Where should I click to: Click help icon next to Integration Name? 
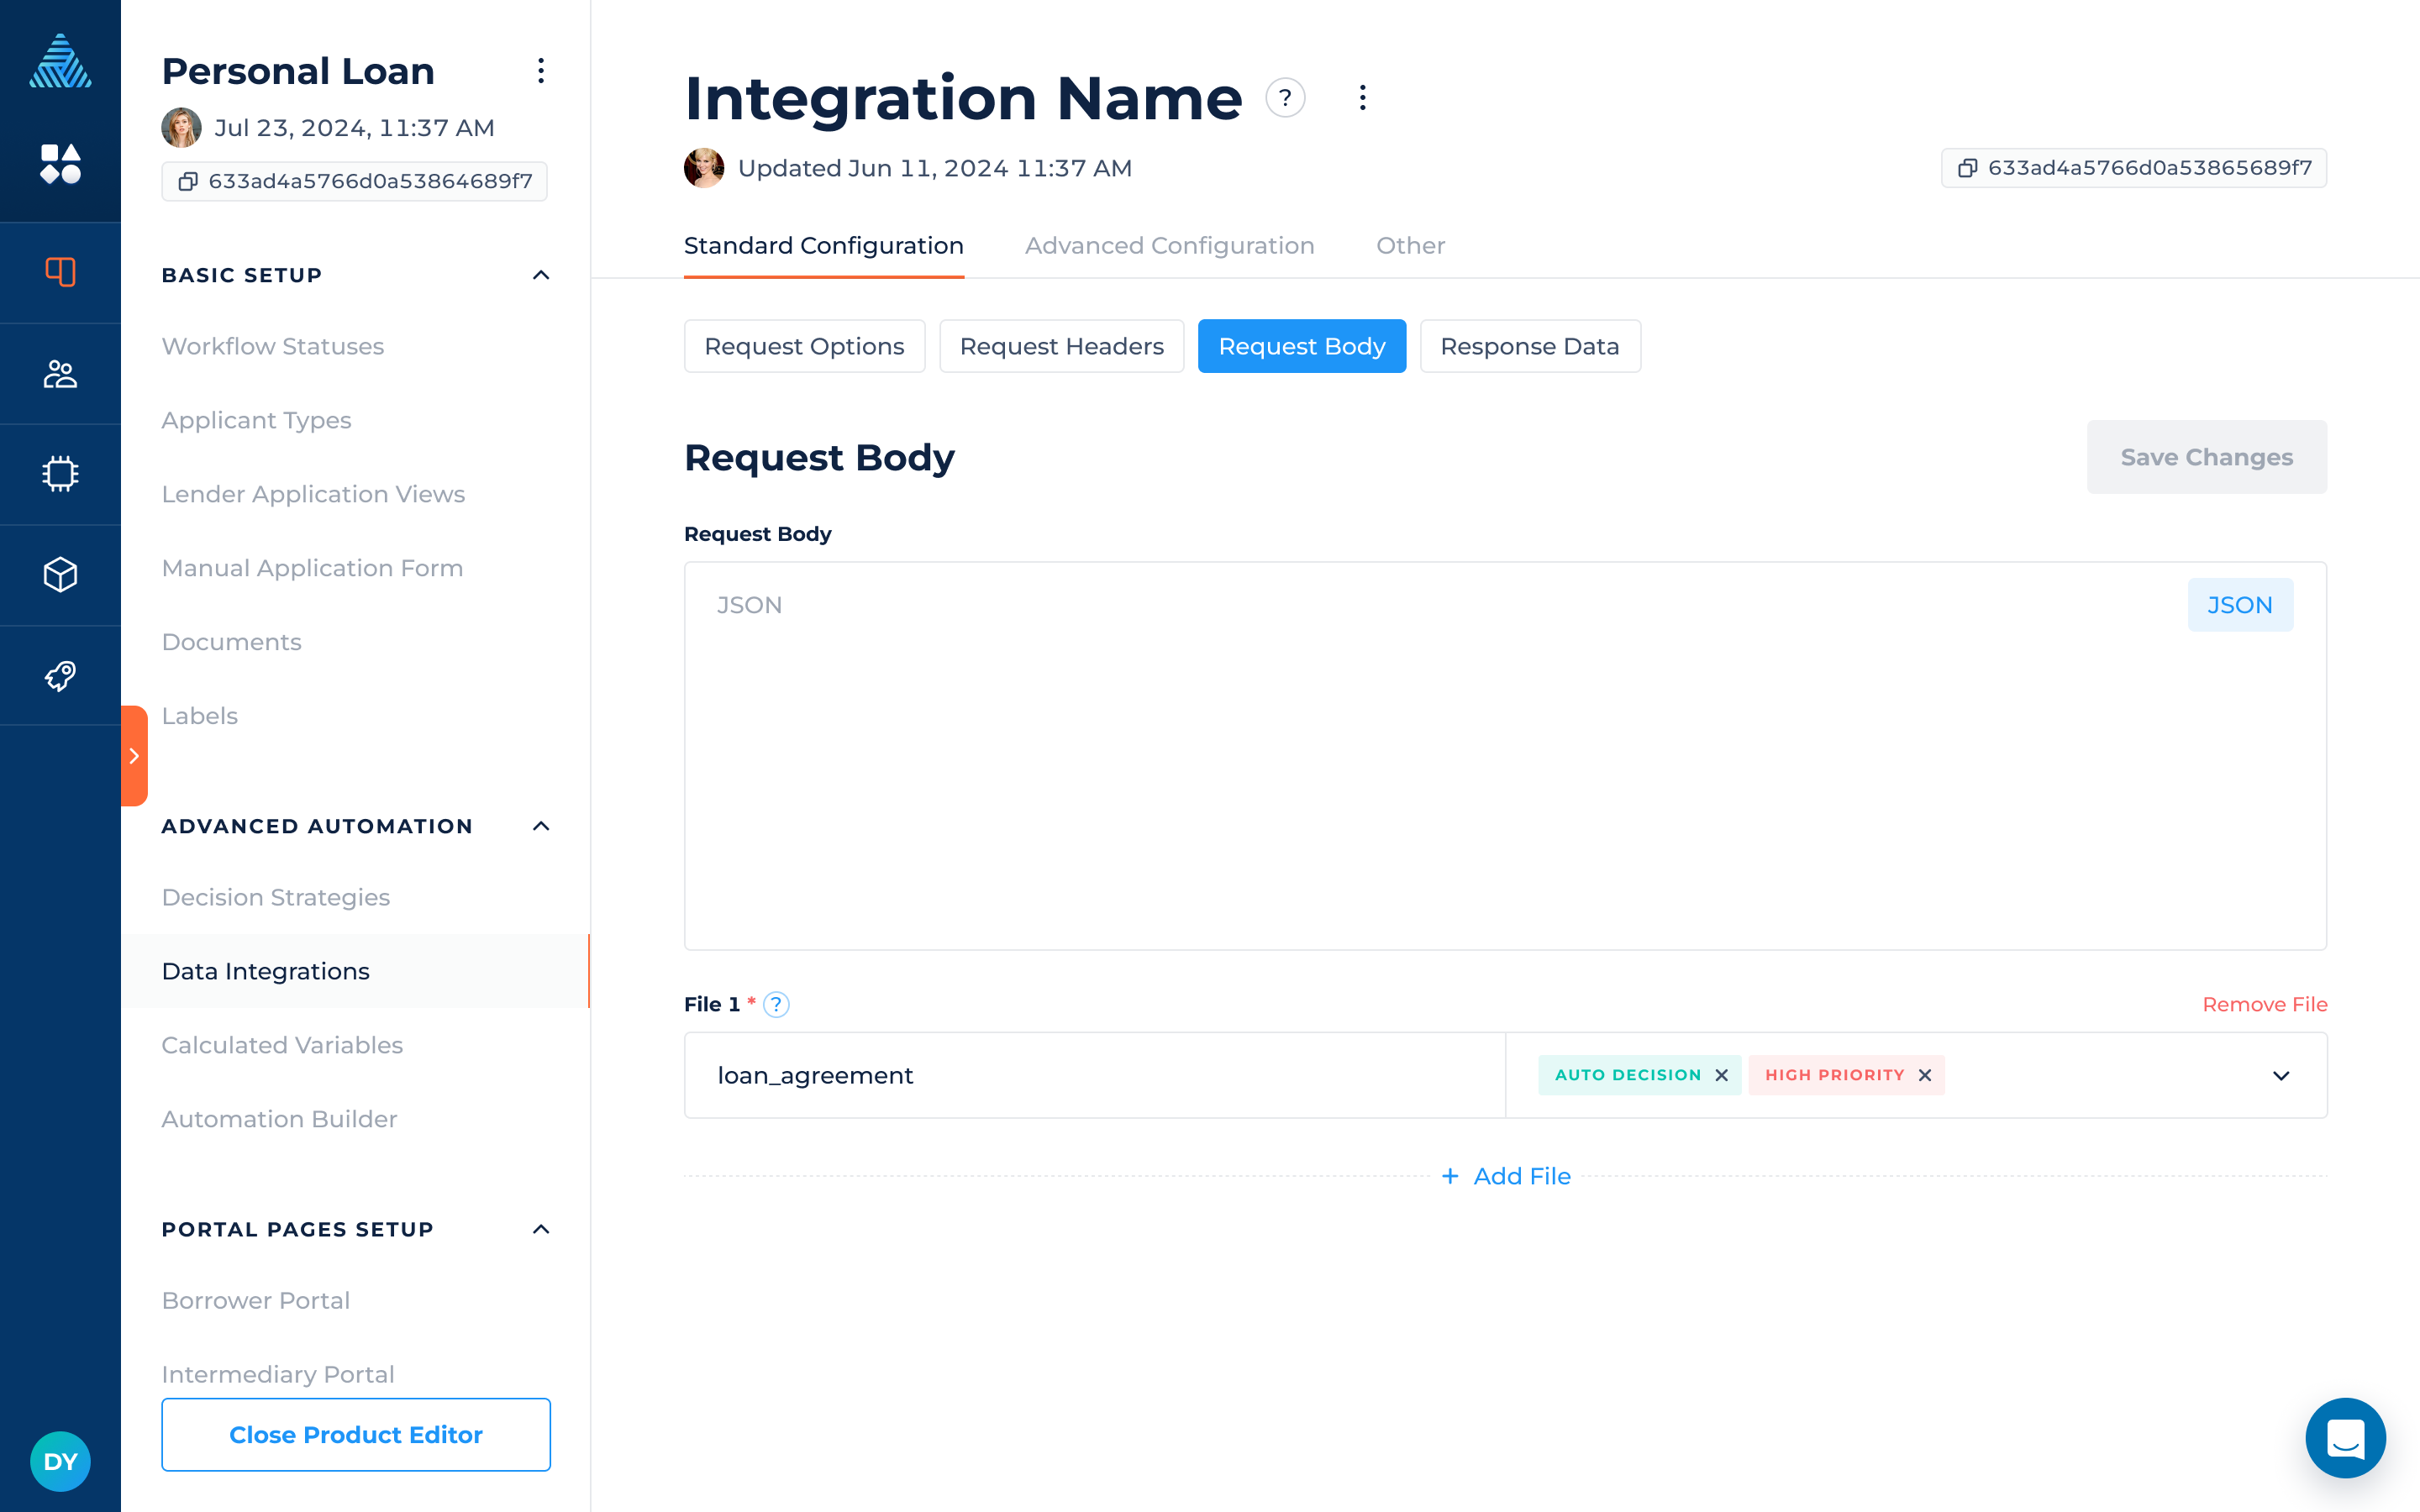click(1285, 98)
